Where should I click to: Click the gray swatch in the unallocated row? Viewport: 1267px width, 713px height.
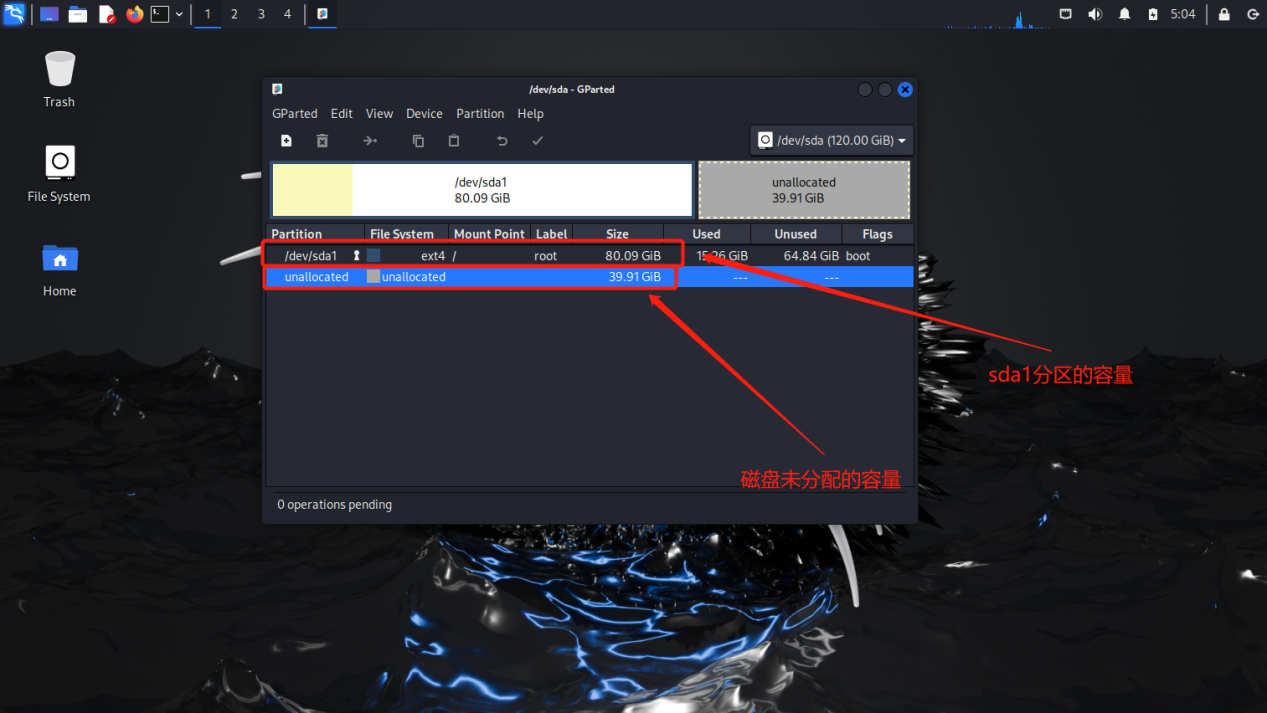click(x=373, y=277)
